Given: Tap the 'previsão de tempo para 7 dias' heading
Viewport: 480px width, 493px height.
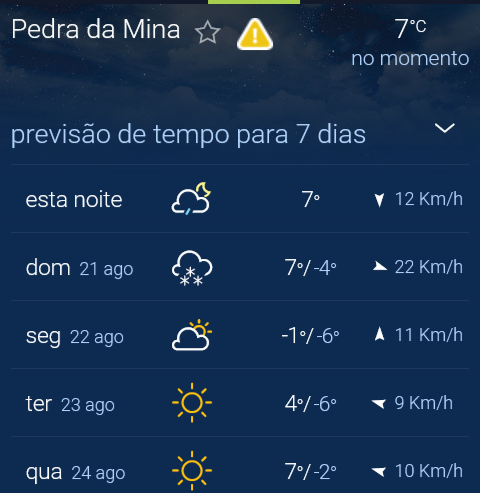Looking at the screenshot, I should (188, 134).
